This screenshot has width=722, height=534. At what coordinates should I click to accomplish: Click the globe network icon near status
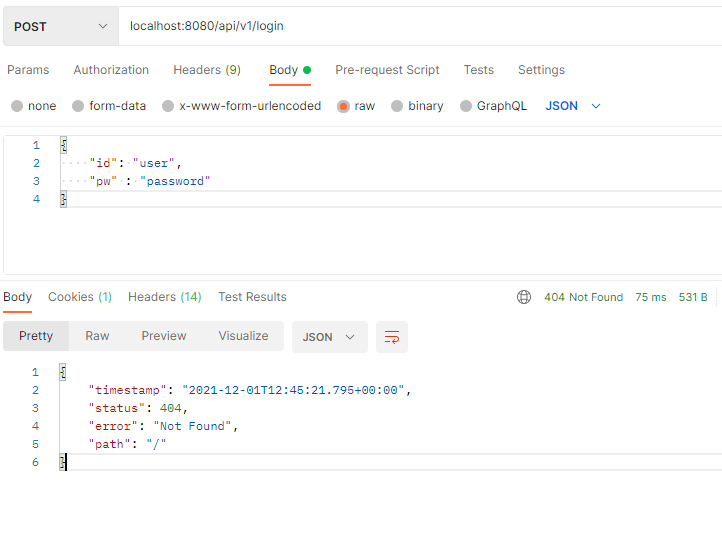click(x=524, y=297)
